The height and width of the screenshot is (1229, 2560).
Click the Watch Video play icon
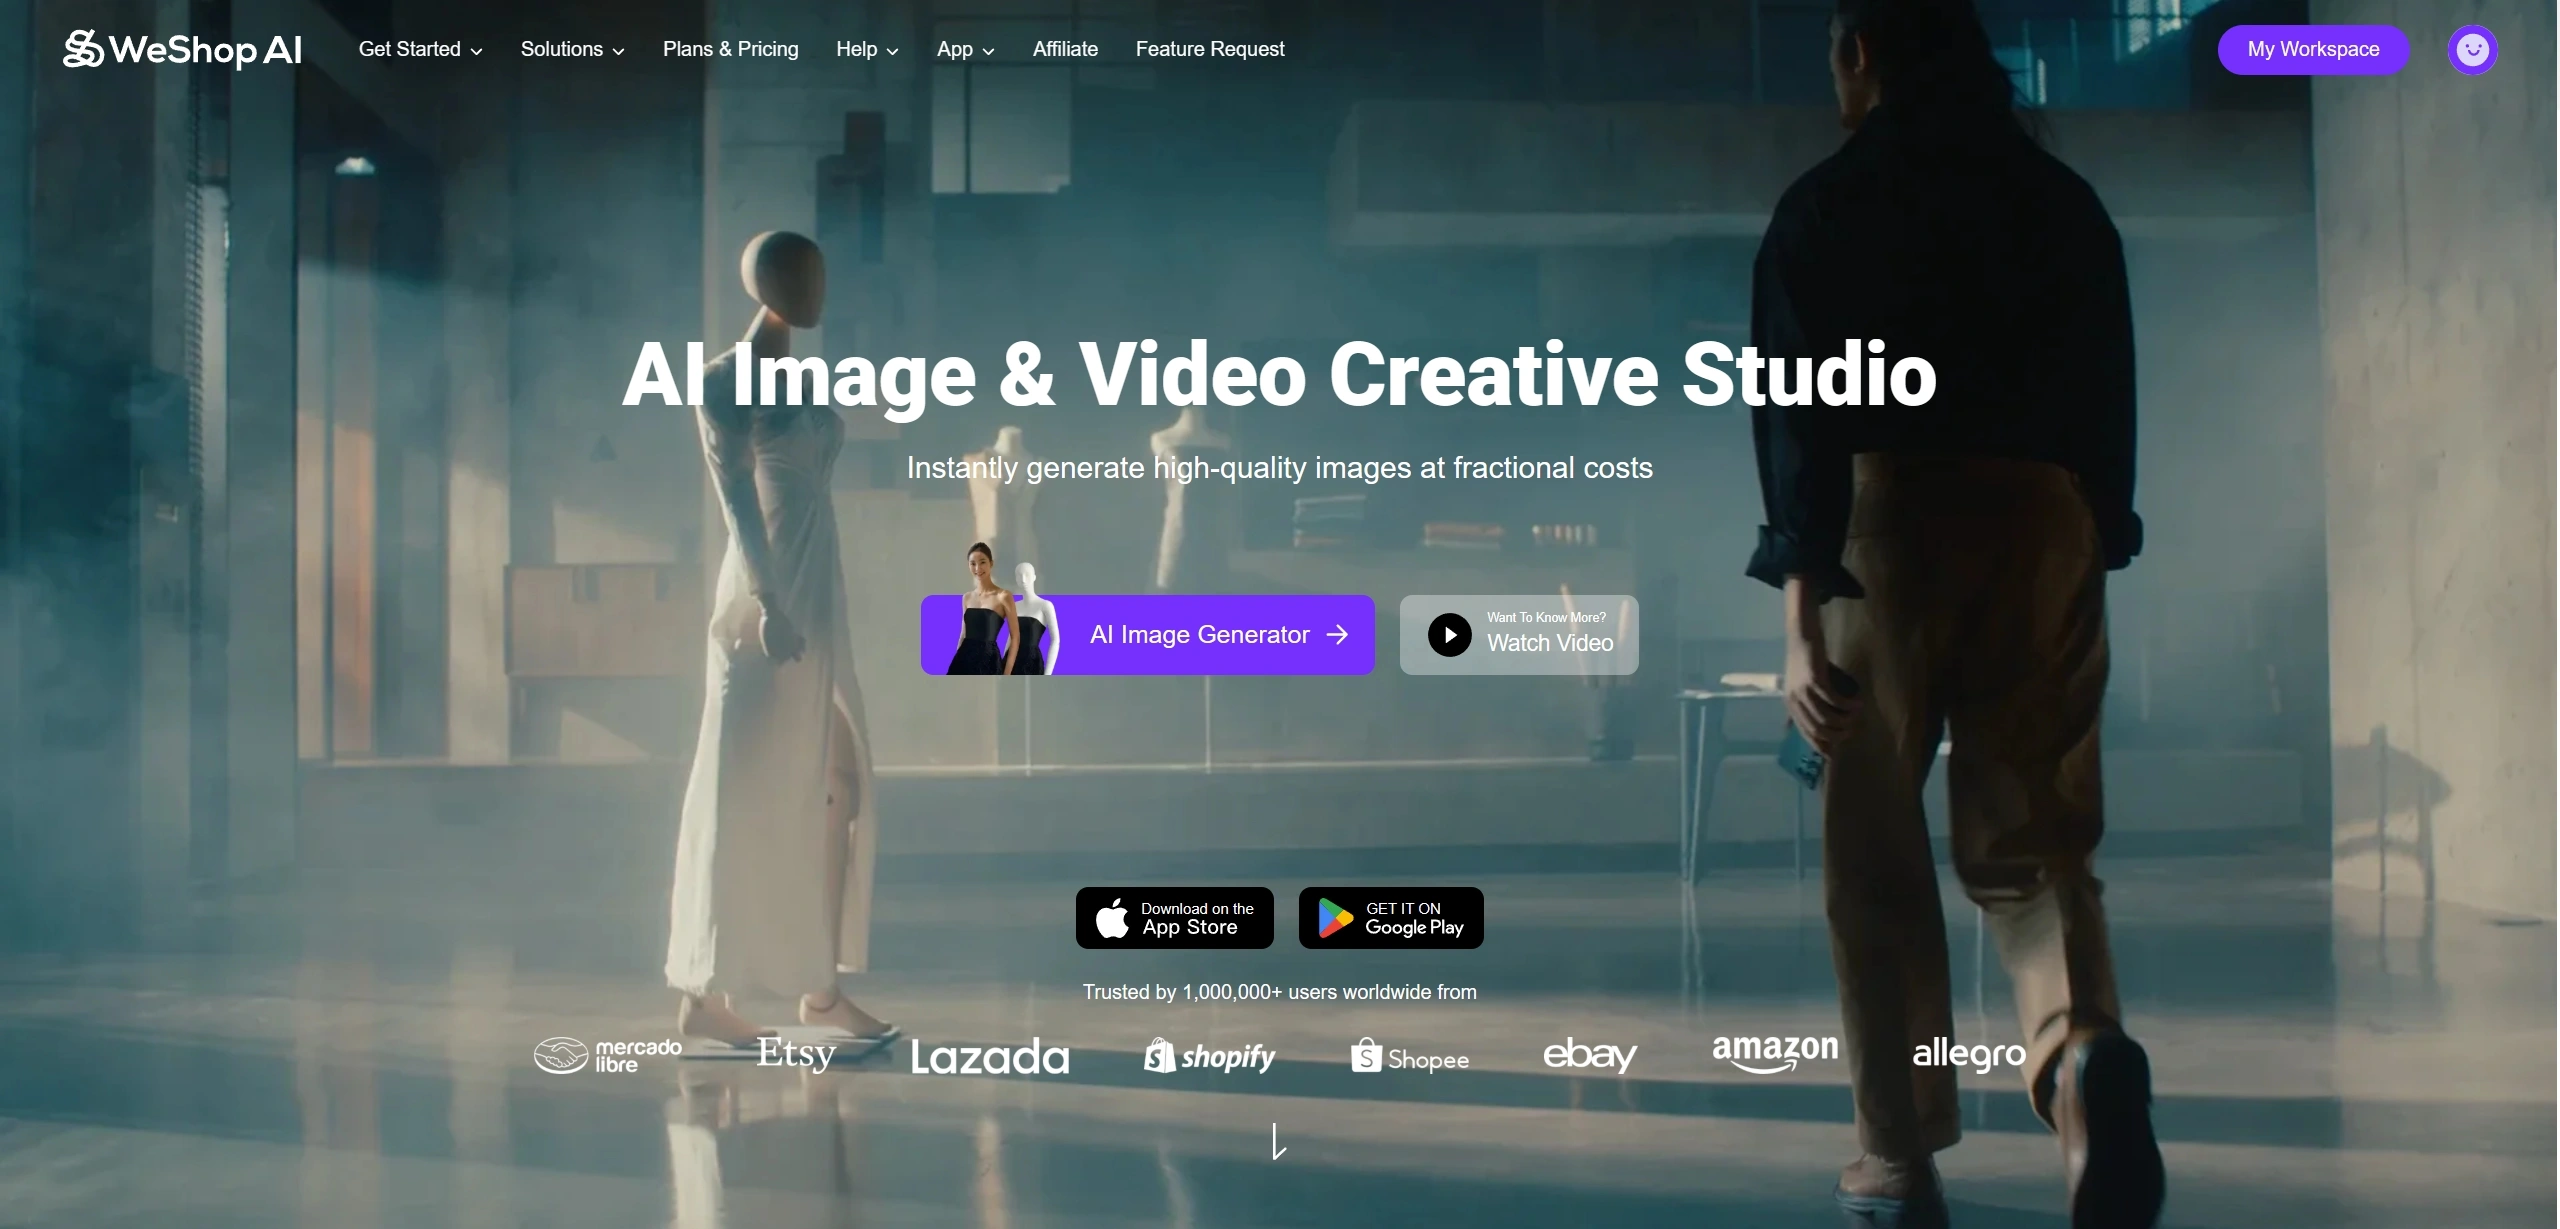click(1449, 635)
